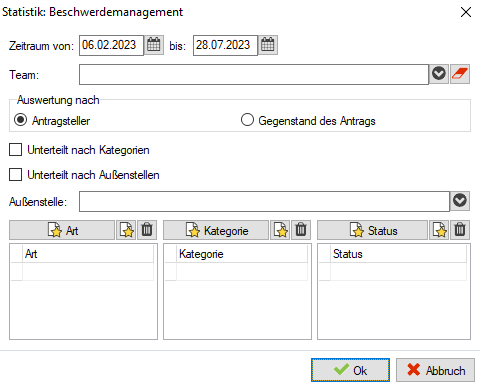Open calendar picker for end date

pyautogui.click(x=268, y=45)
